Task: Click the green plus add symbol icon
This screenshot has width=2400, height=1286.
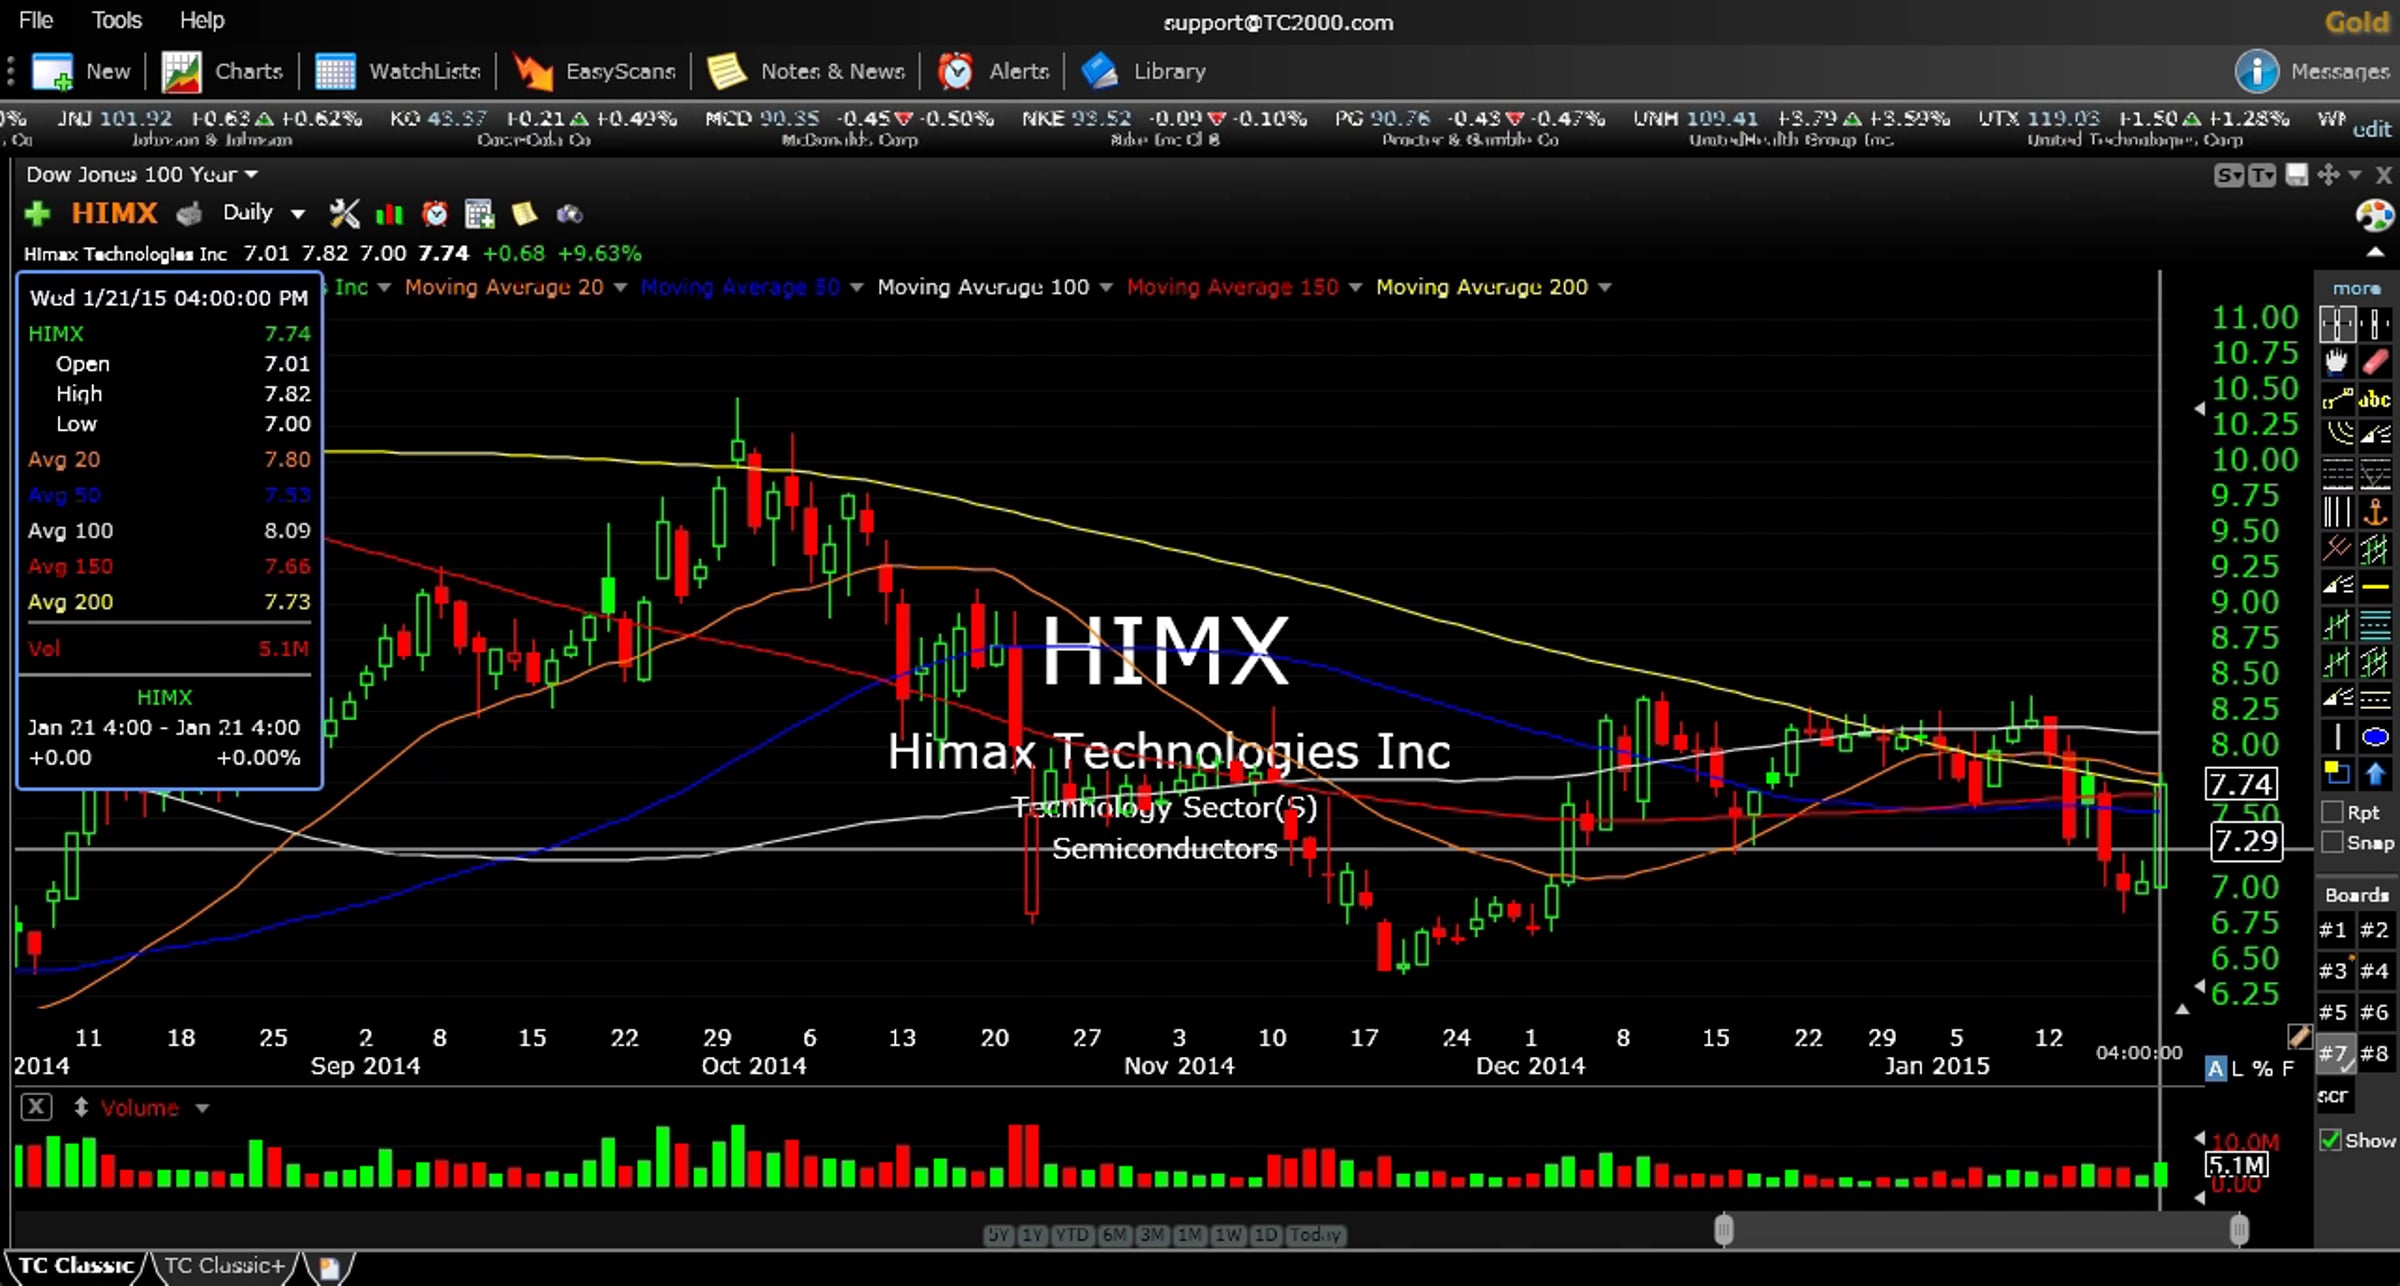Action: 37,213
